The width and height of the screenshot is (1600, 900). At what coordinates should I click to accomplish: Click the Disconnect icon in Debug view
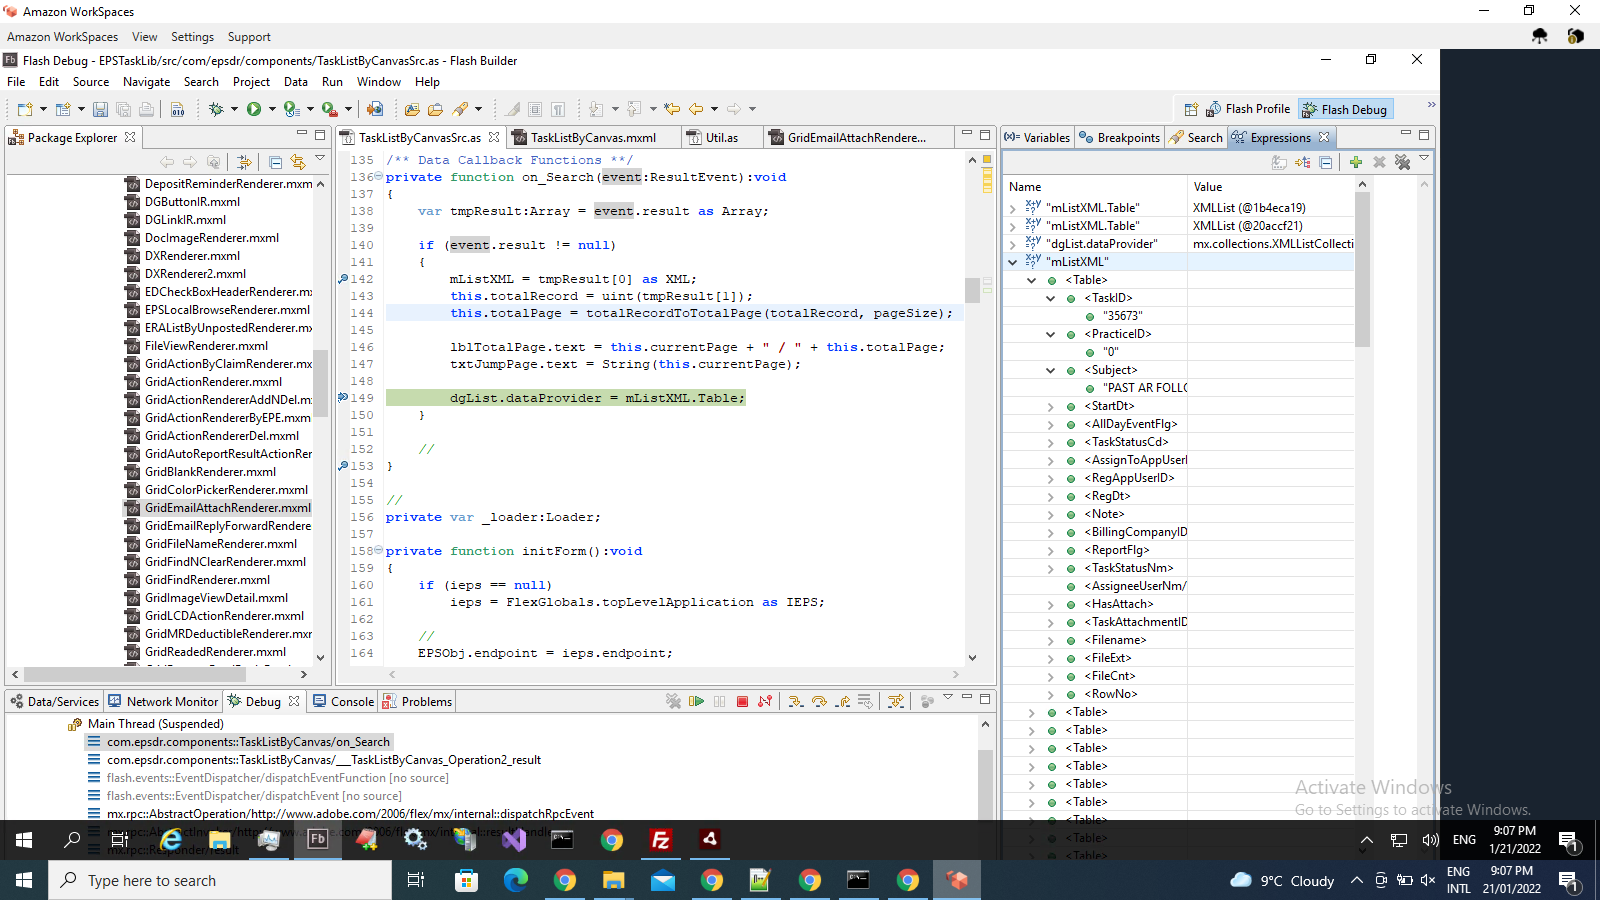click(765, 701)
